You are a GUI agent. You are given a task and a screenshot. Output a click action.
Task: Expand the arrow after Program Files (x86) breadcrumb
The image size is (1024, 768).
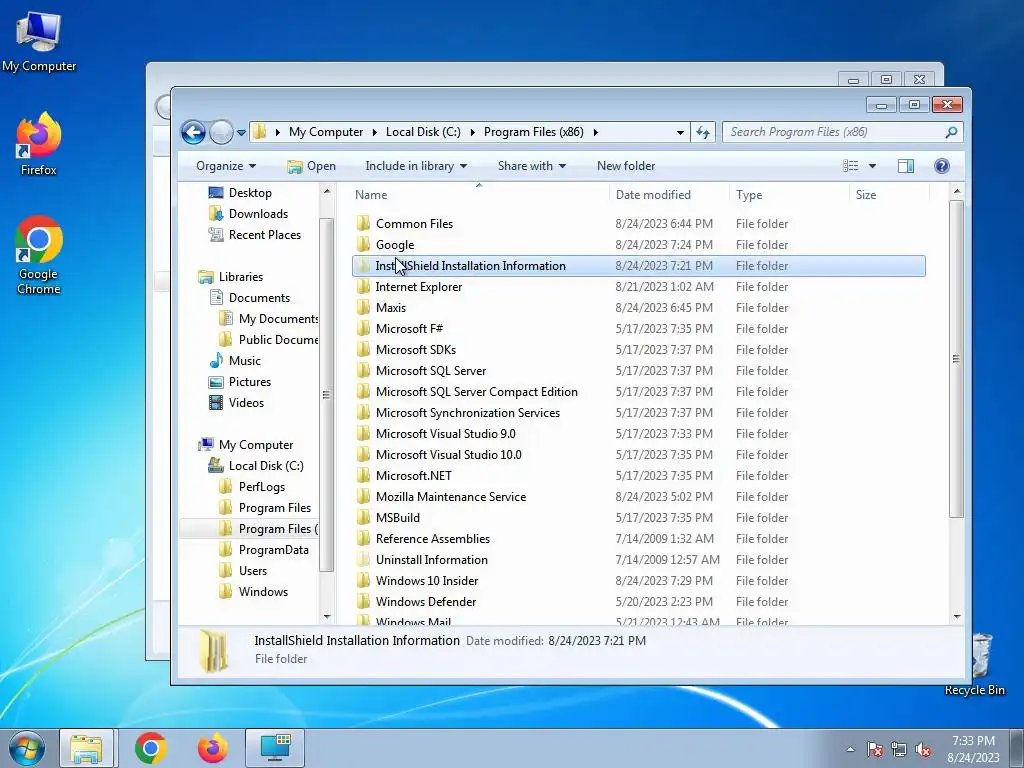(596, 132)
